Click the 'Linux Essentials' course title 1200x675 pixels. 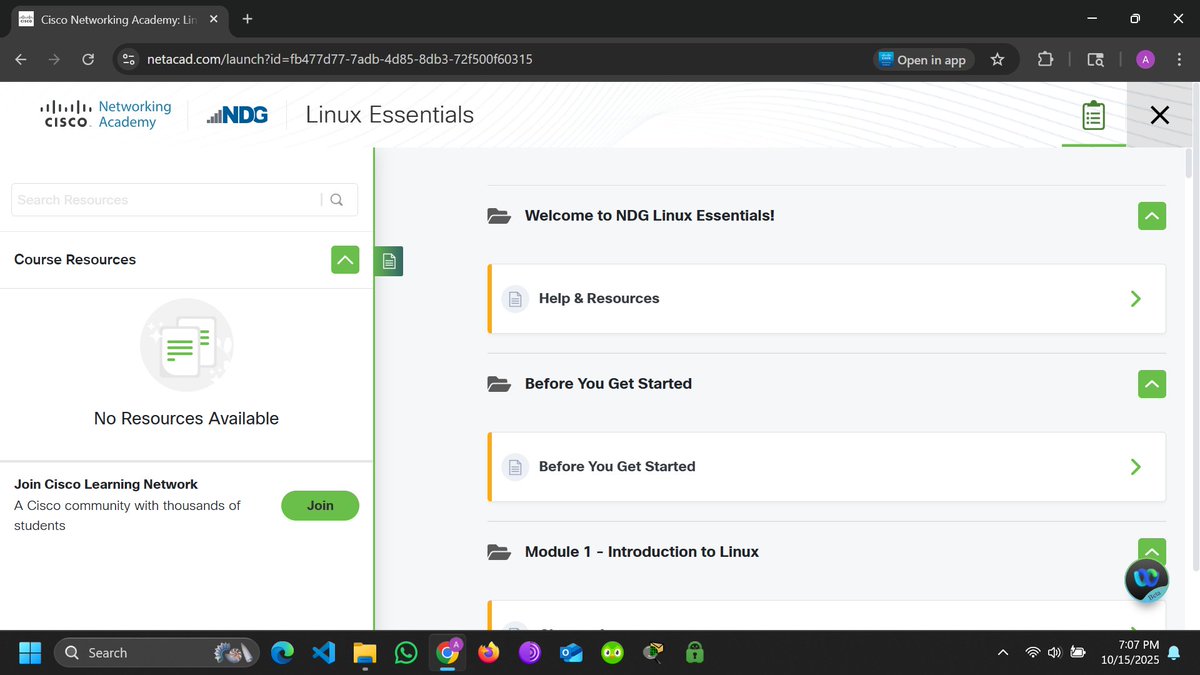tap(390, 115)
